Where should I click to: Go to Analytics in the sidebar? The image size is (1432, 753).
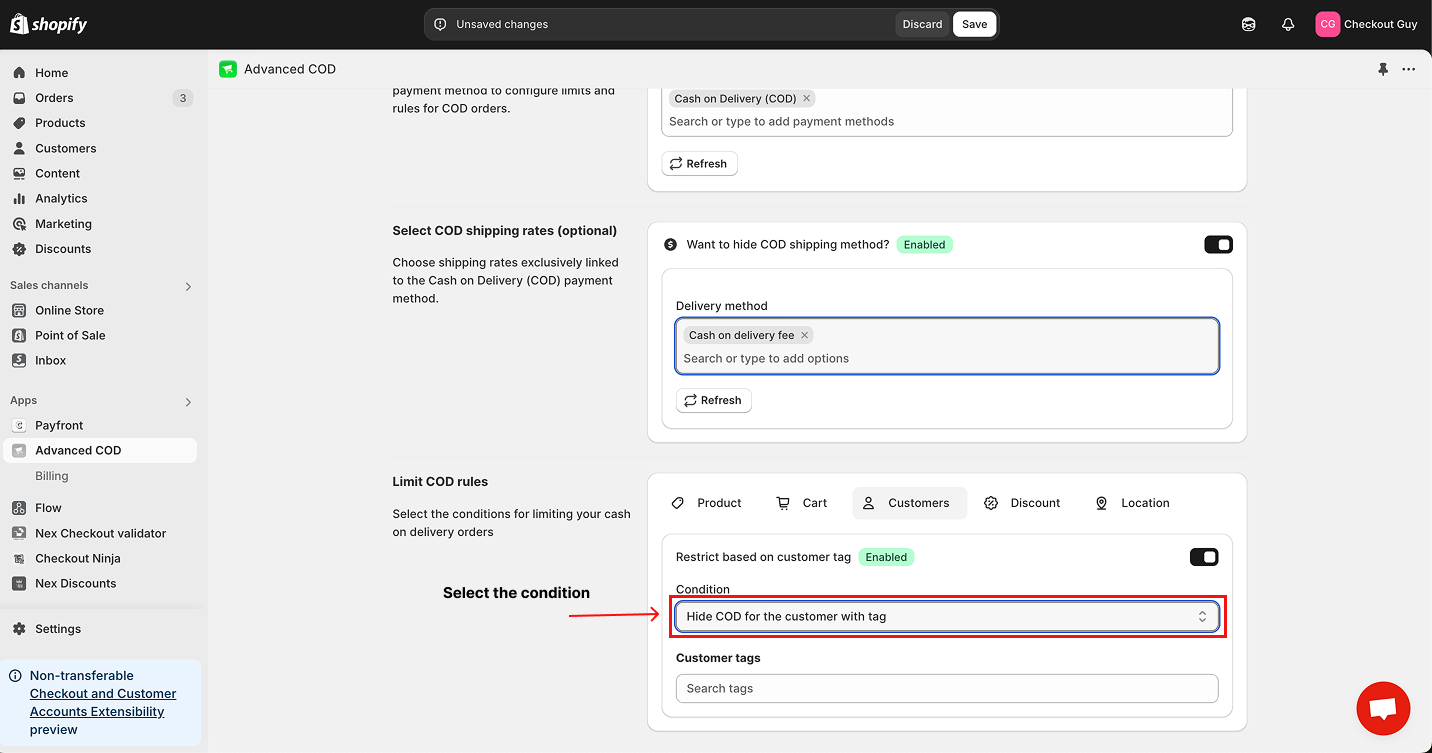(x=61, y=198)
